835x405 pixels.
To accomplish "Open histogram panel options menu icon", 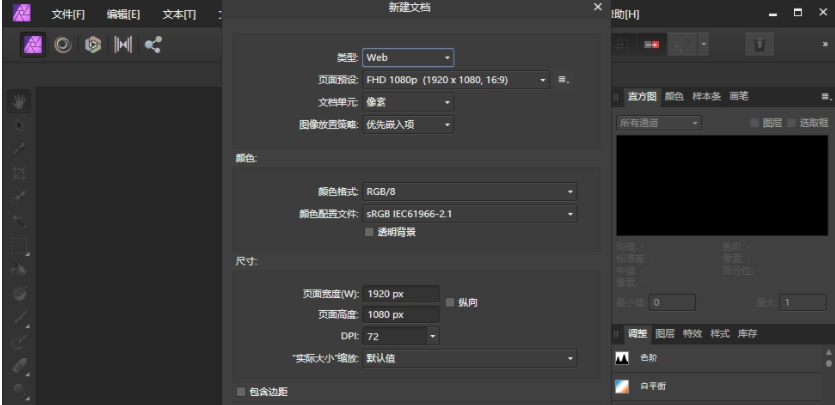I will (x=826, y=97).
